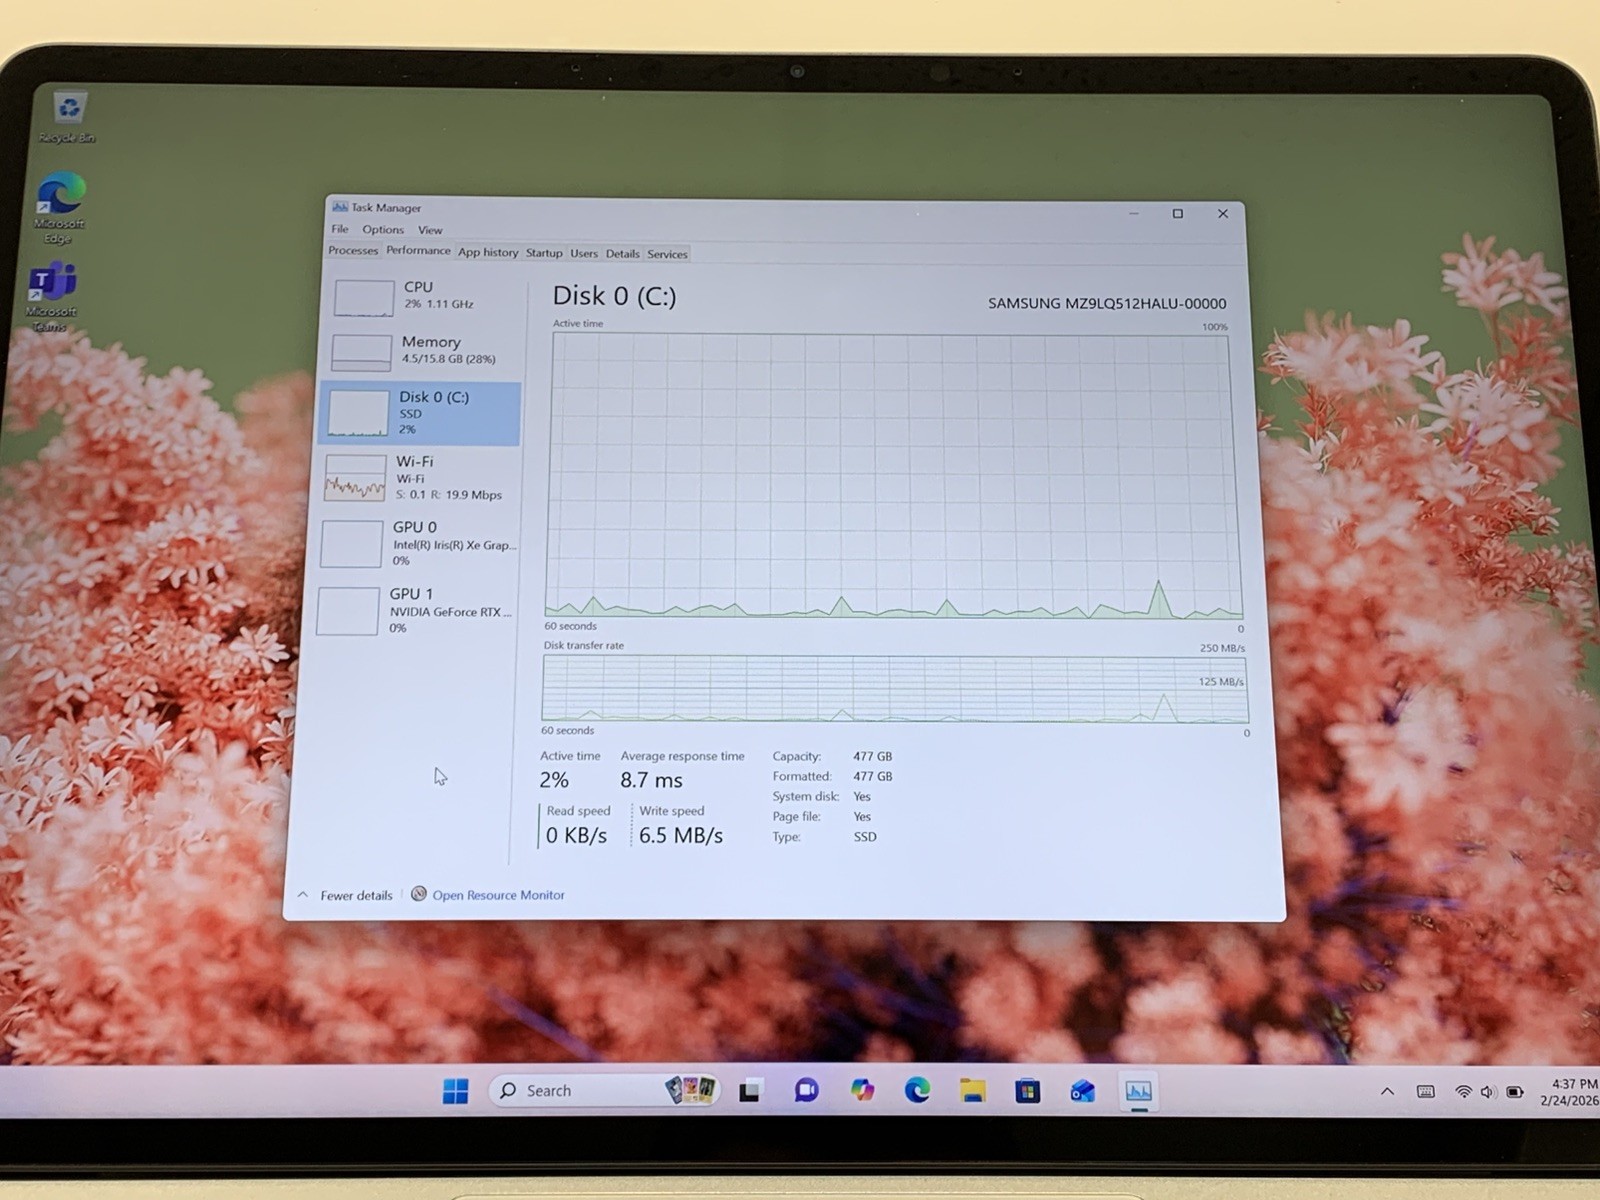Close the Task Manager window
1600x1200 pixels.
[1222, 213]
